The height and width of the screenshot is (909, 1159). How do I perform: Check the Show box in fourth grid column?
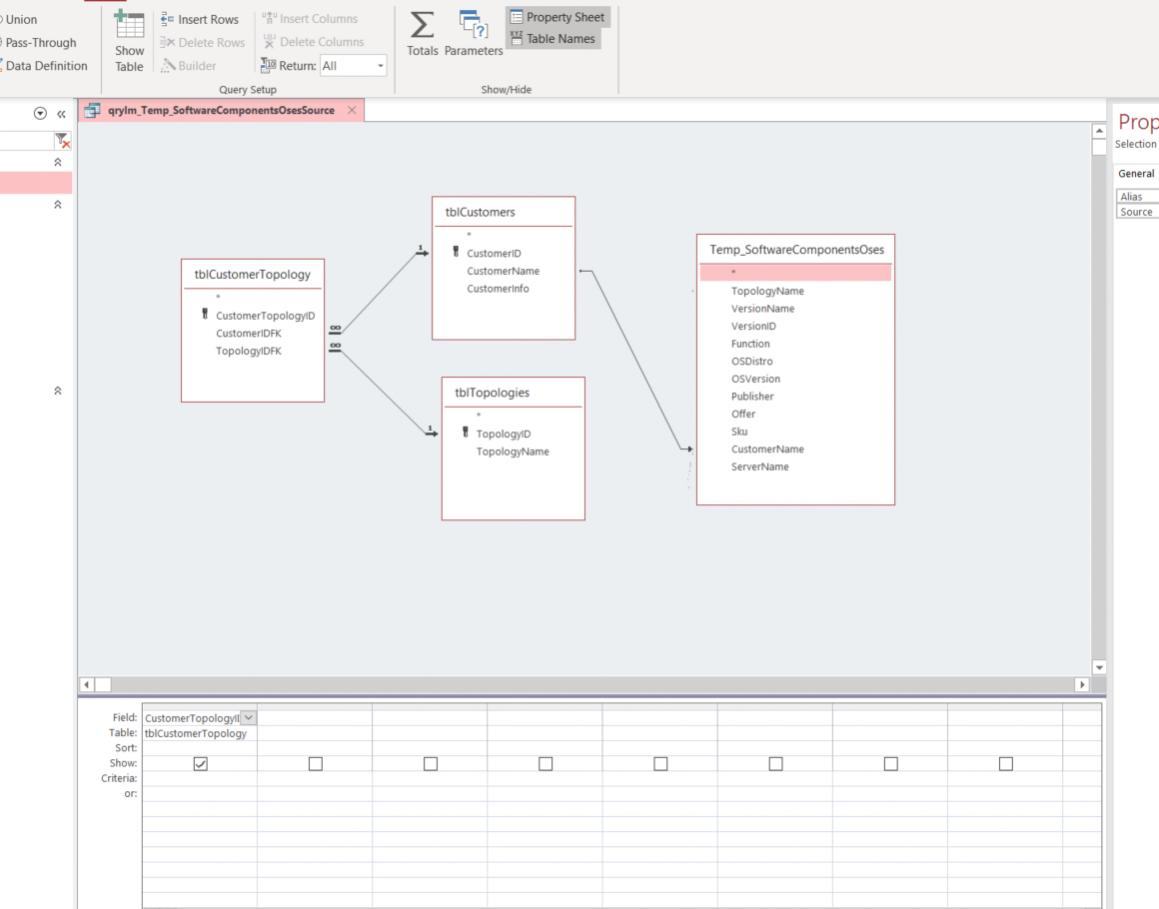click(x=545, y=763)
